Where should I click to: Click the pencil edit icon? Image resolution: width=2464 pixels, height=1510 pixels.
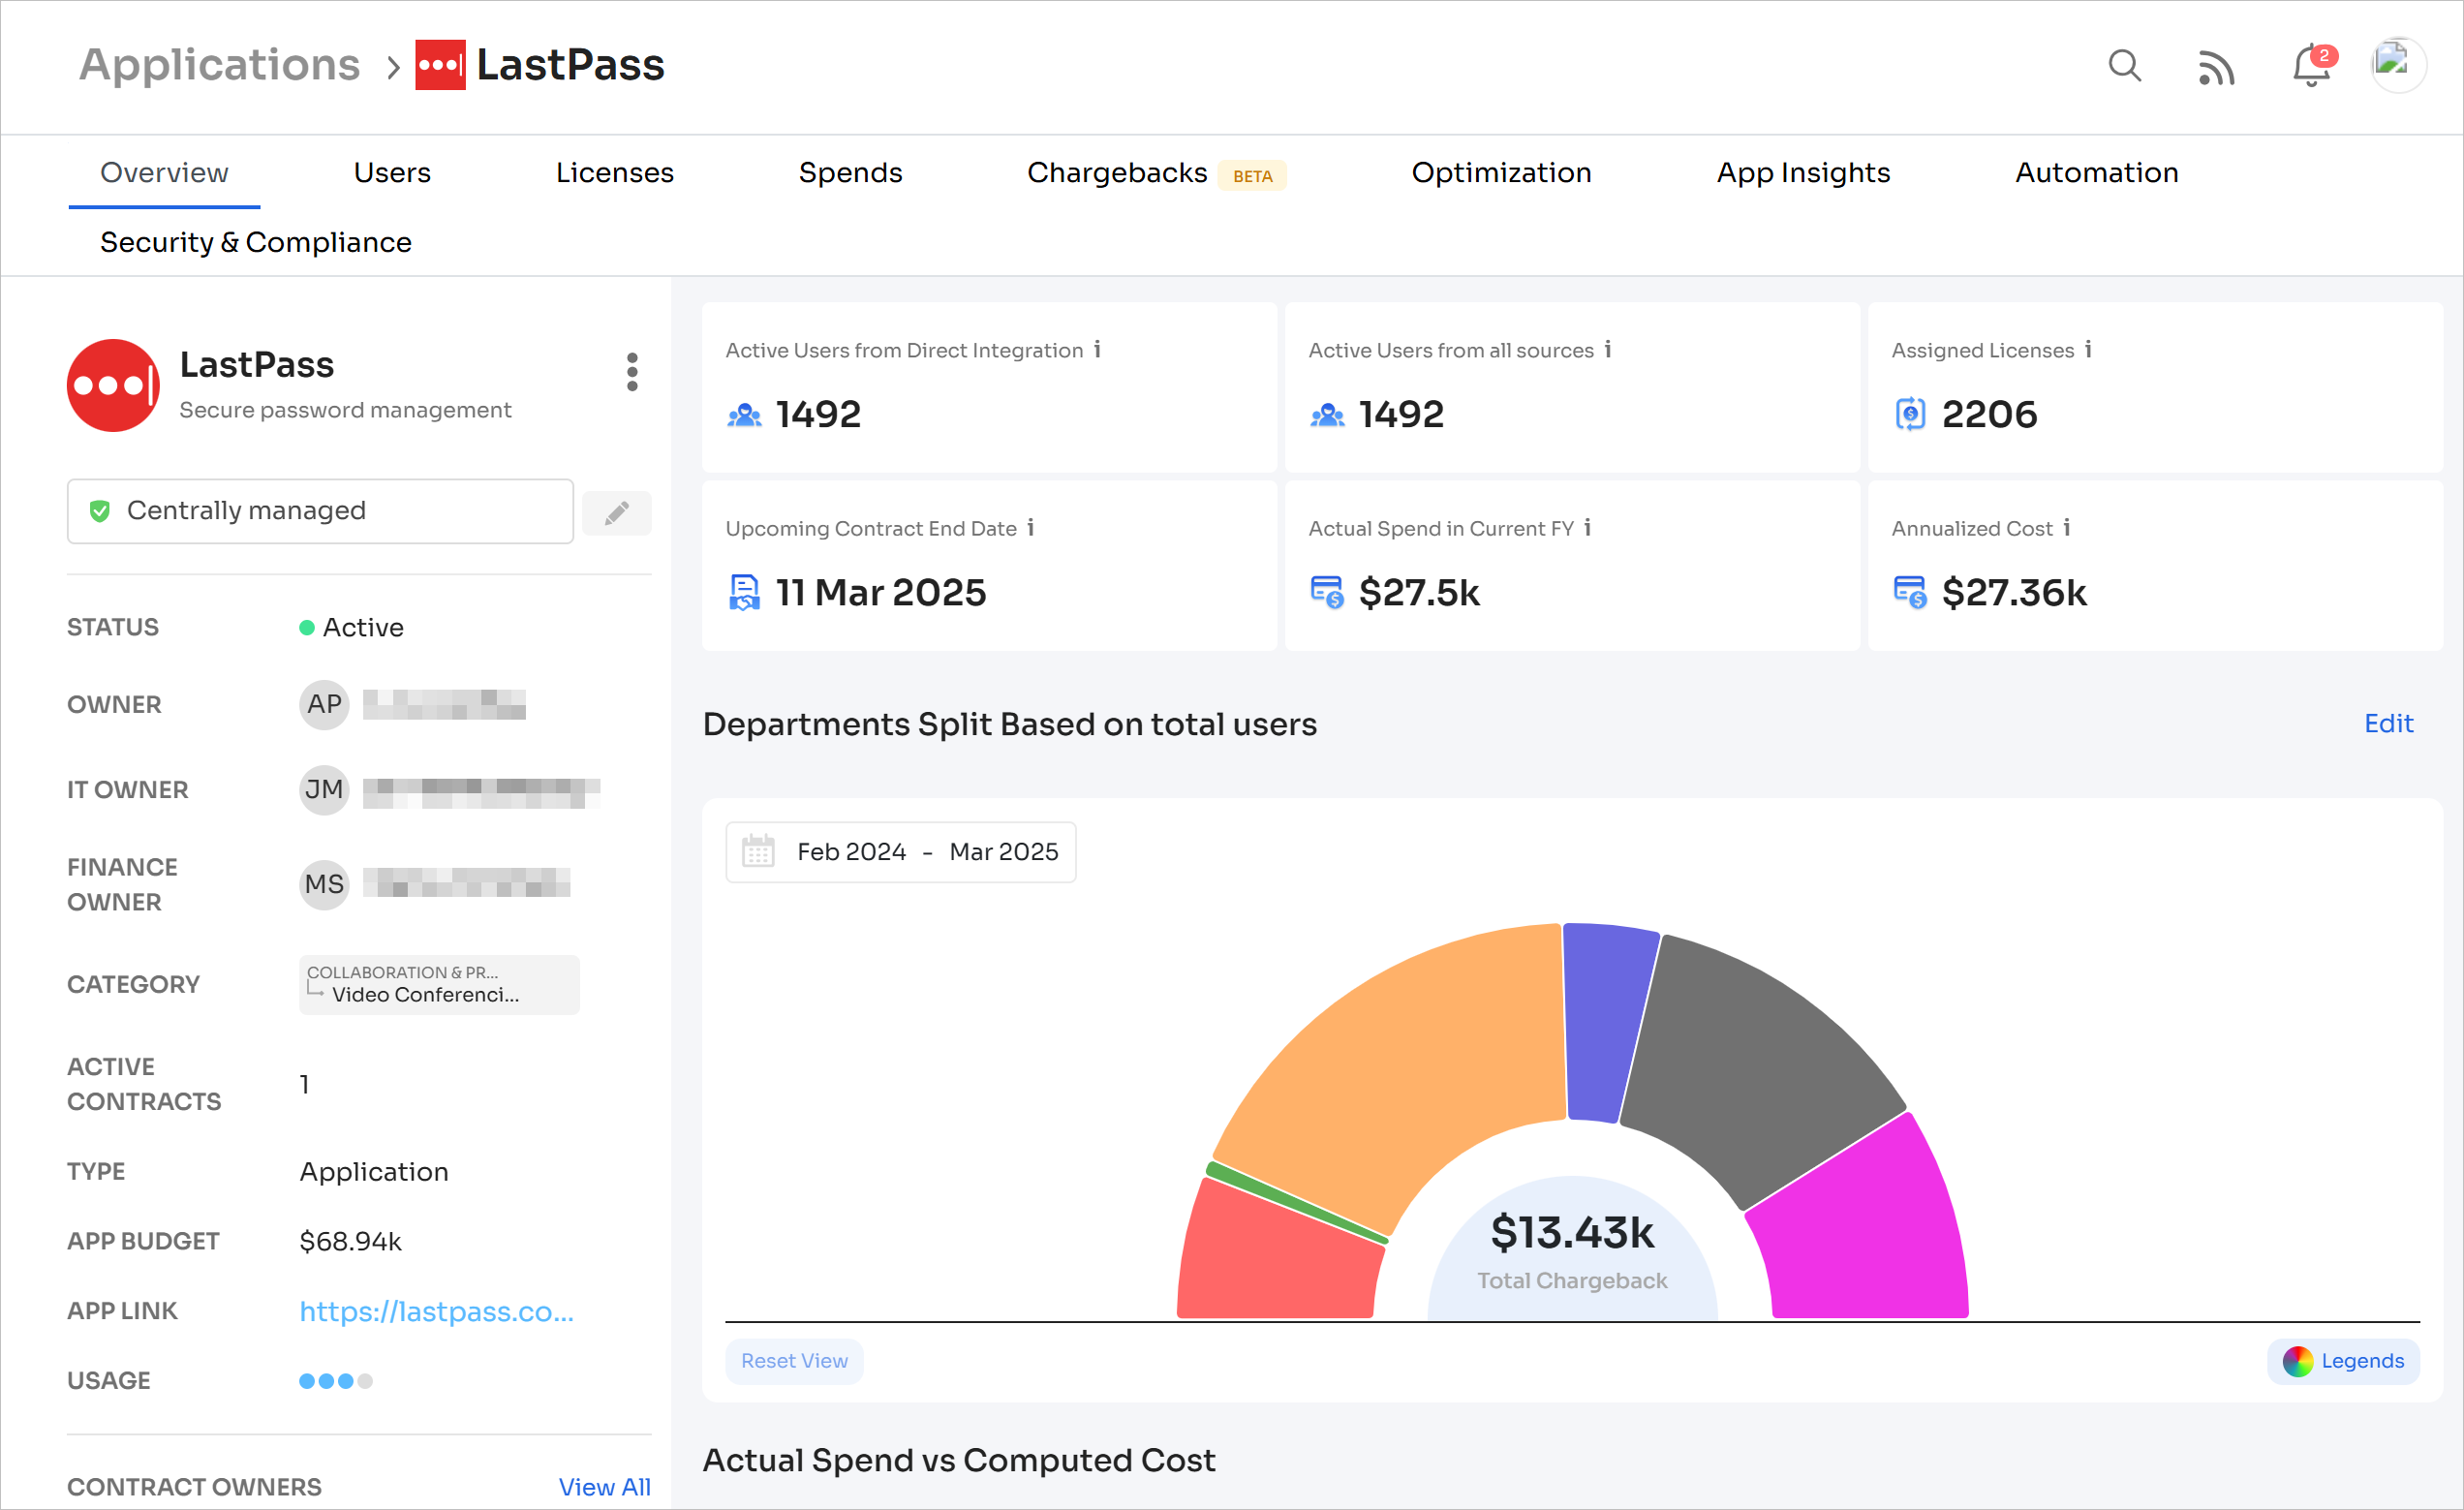(x=617, y=513)
